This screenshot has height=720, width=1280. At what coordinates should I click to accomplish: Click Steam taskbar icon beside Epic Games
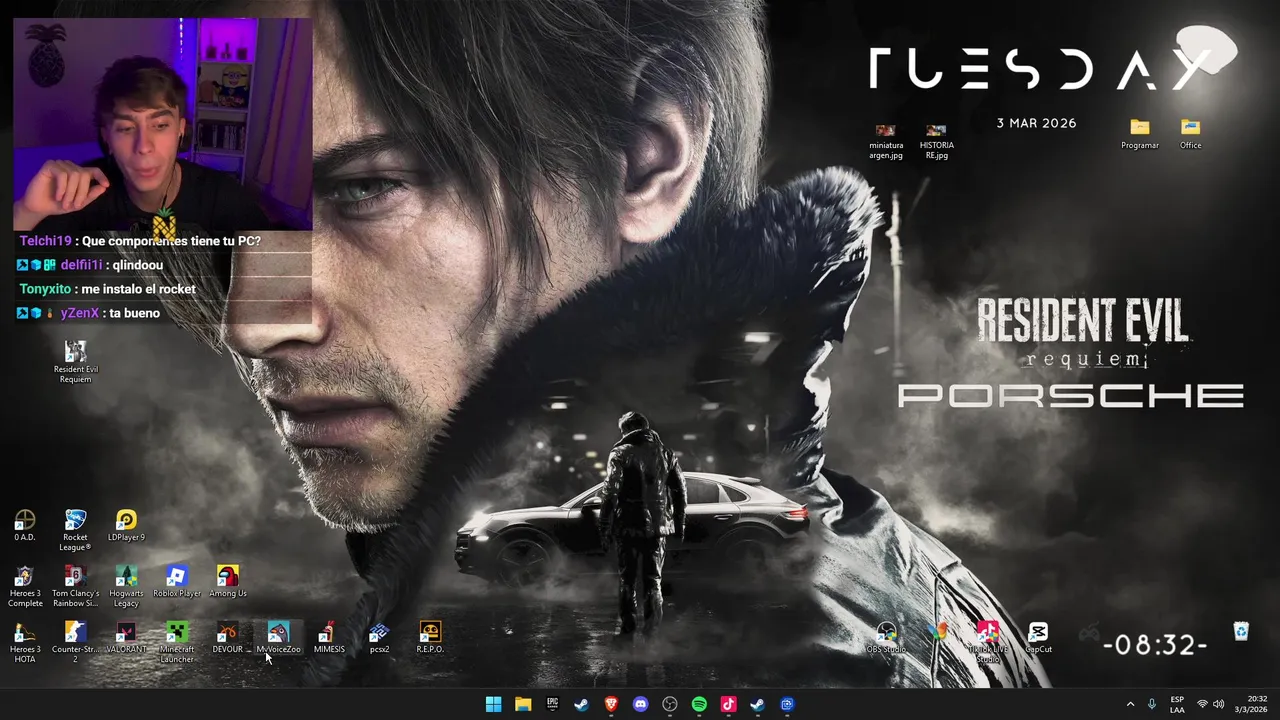tap(581, 704)
